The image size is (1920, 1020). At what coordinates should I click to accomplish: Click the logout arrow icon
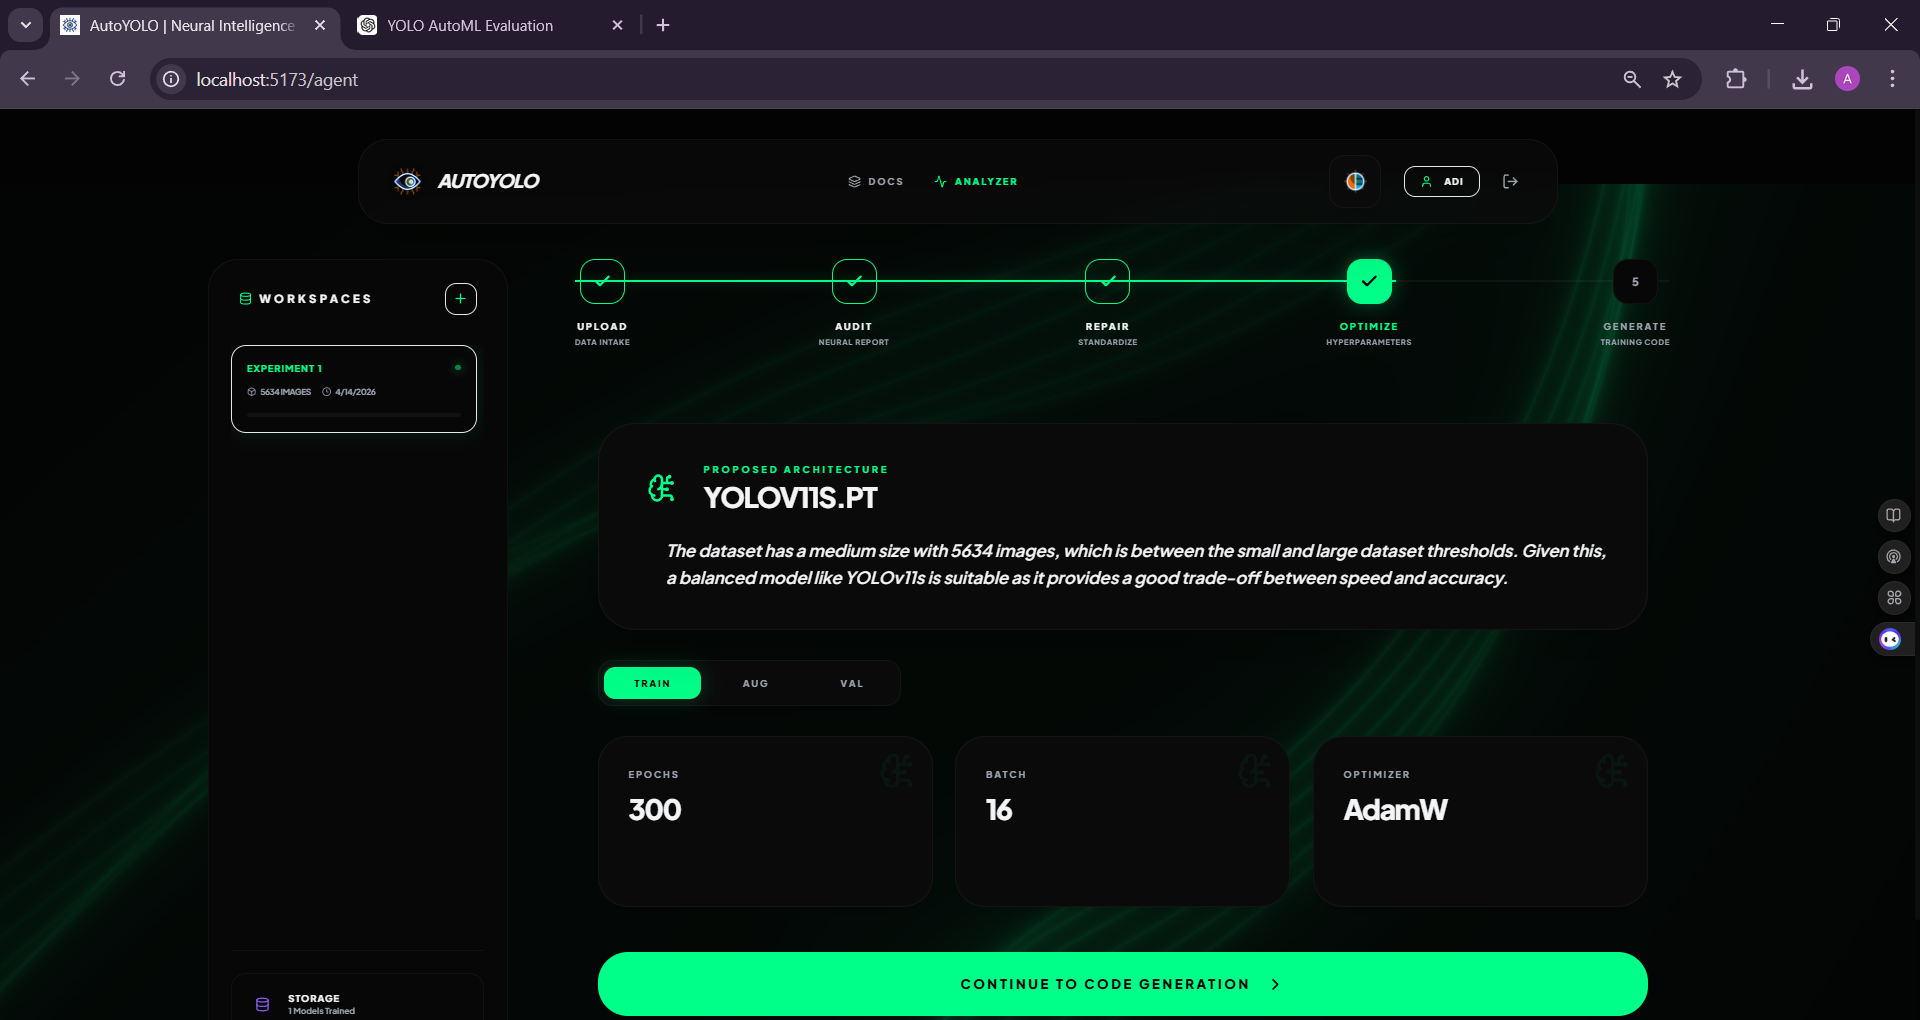(x=1510, y=181)
